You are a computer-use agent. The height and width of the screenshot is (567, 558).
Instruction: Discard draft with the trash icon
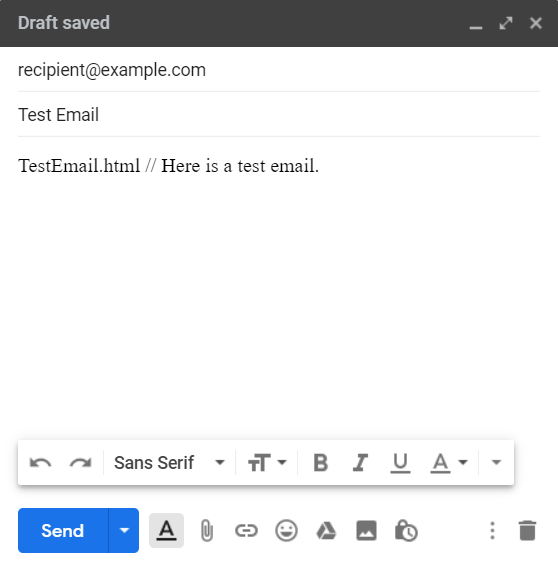coord(527,530)
